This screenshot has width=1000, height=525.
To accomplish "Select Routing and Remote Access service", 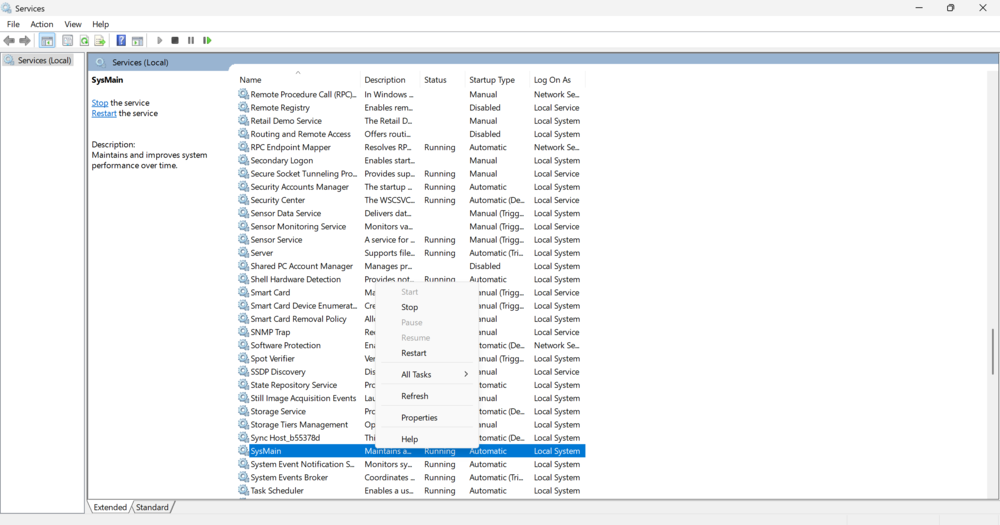I will point(410,134).
